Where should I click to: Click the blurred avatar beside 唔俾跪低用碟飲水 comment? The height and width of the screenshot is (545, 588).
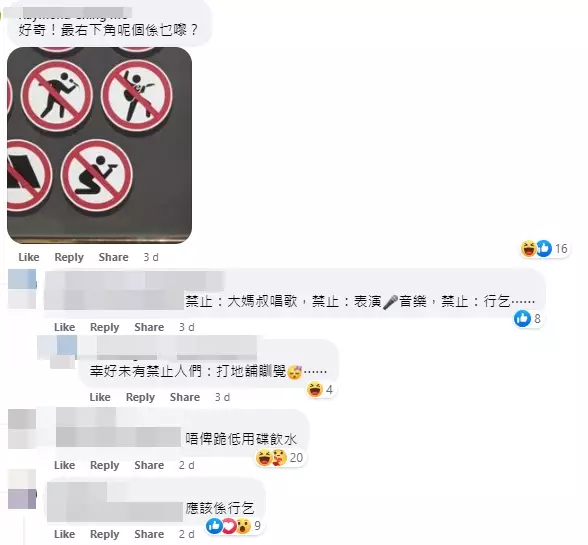click(x=22, y=429)
